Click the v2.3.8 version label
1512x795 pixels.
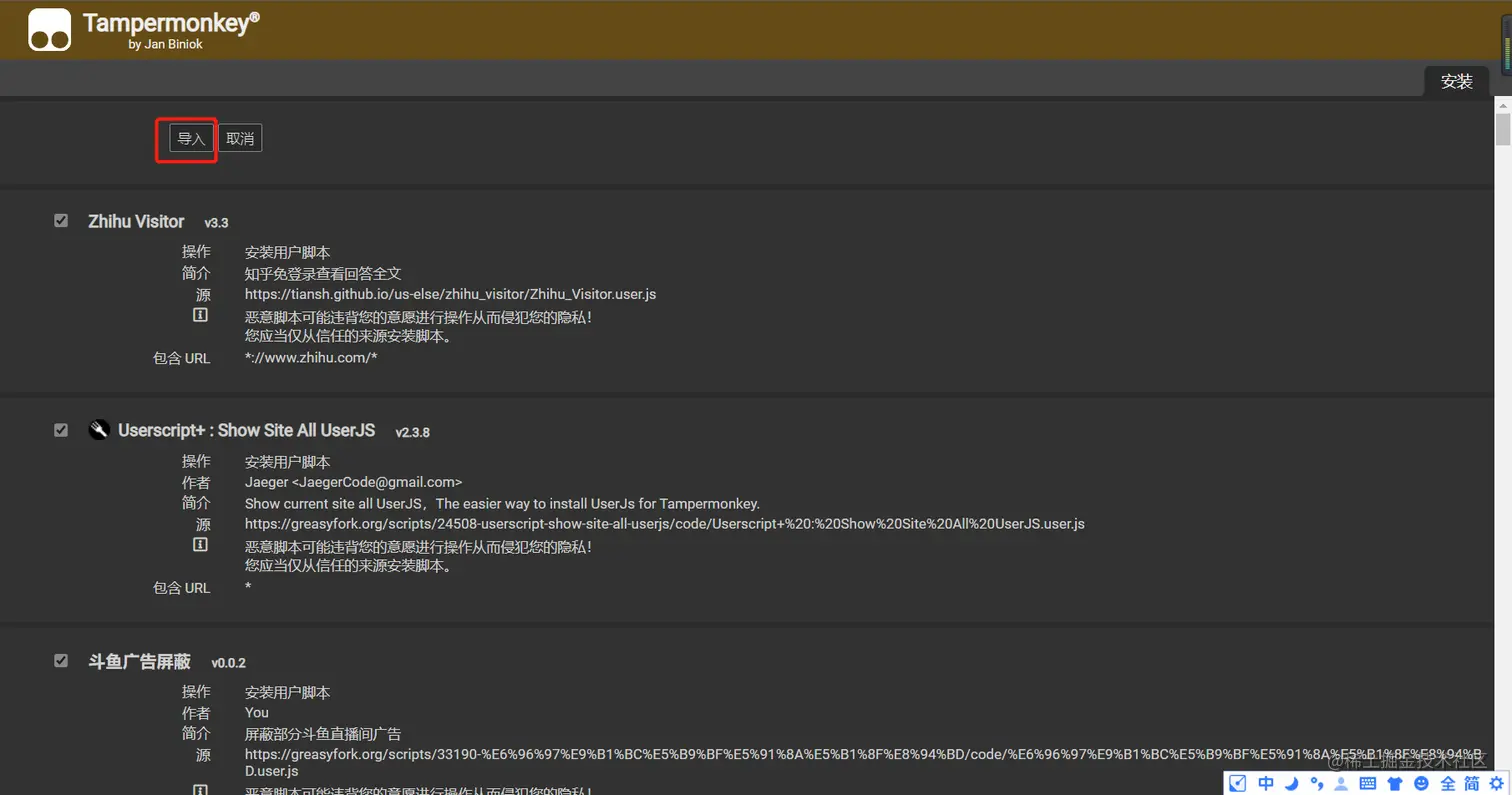(x=412, y=433)
